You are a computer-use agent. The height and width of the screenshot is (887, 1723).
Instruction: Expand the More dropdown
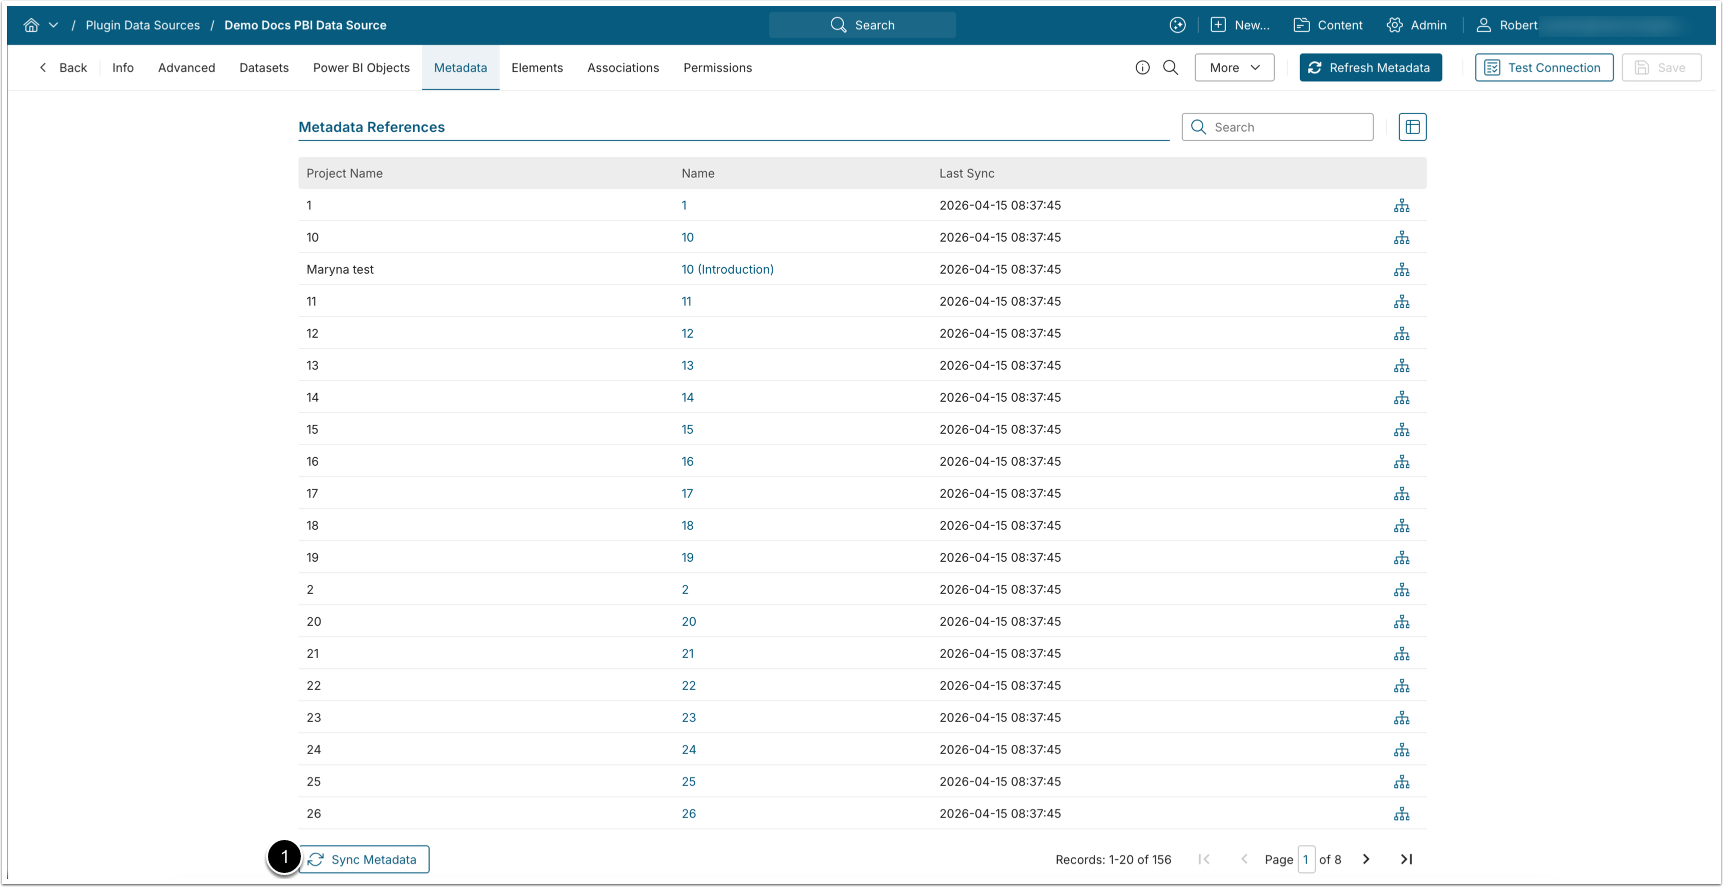1234,68
